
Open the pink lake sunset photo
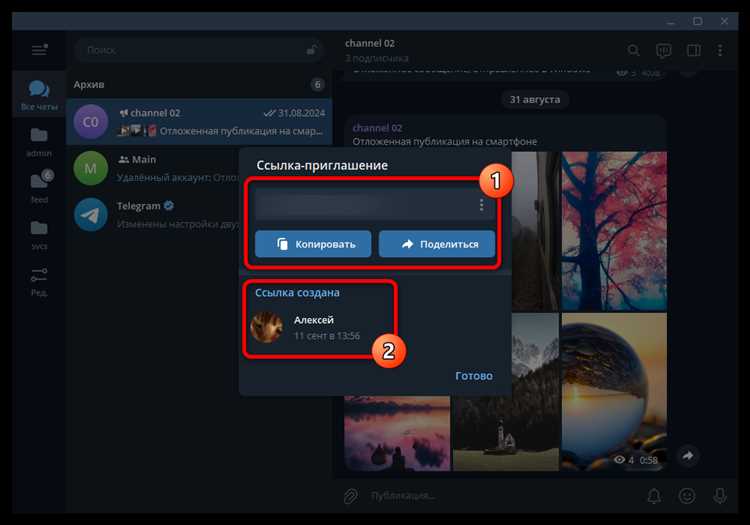[x=397, y=433]
